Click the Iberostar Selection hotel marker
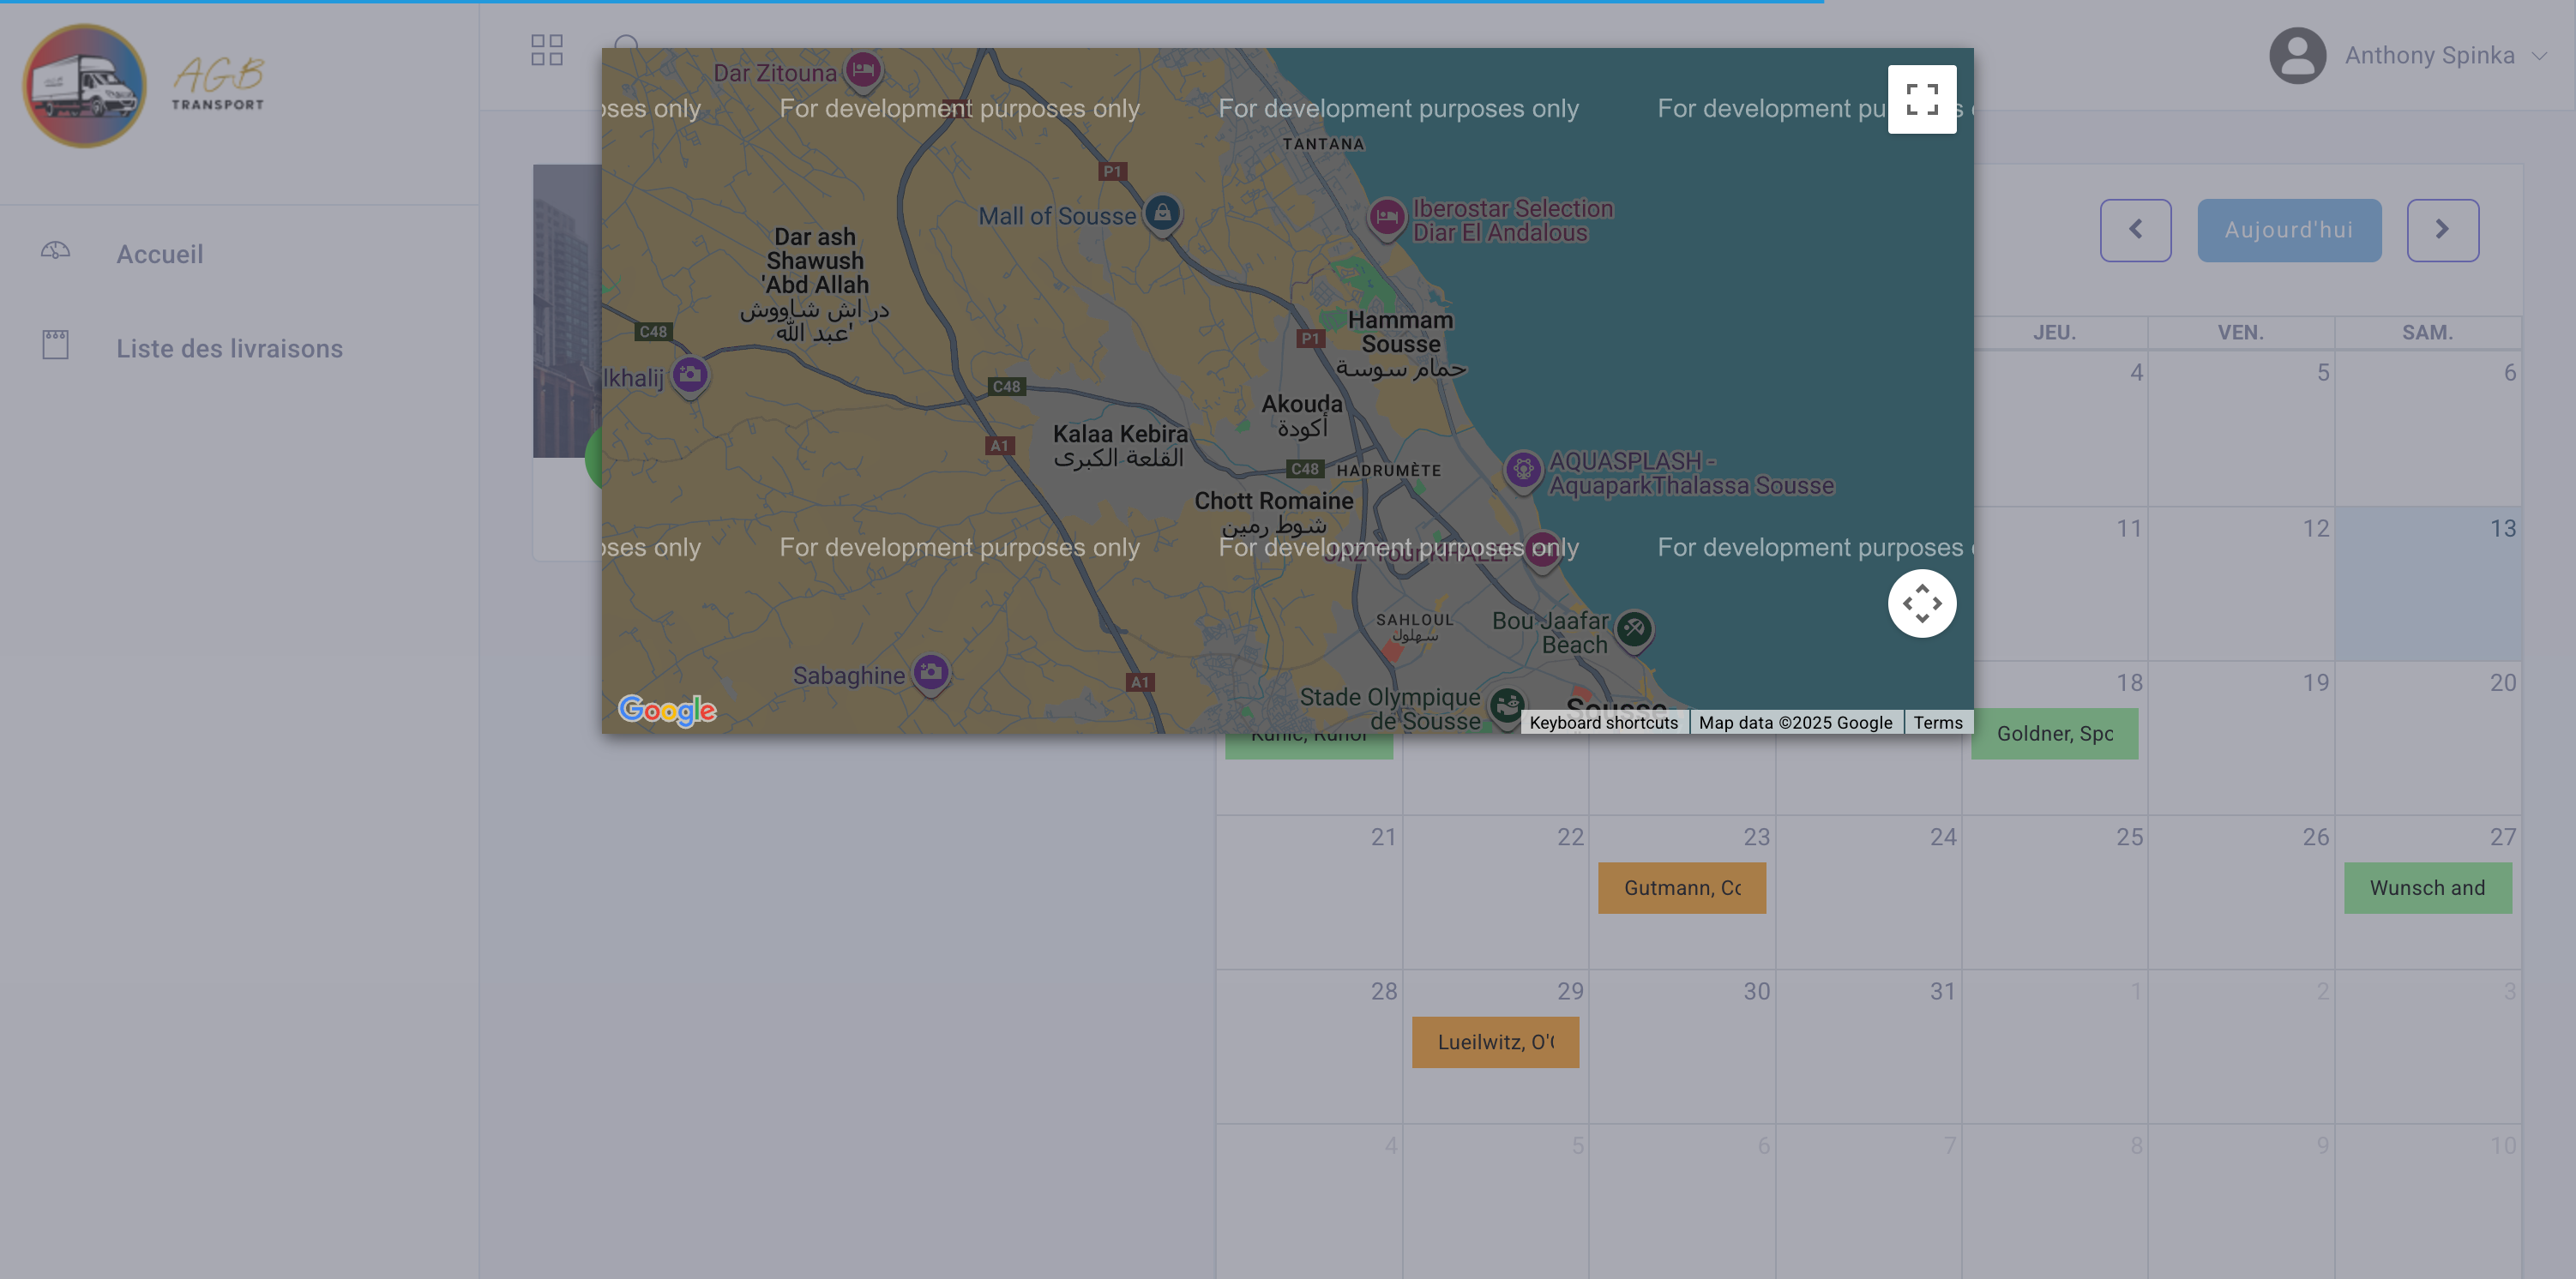The height and width of the screenshot is (1279, 2576). [1386, 217]
